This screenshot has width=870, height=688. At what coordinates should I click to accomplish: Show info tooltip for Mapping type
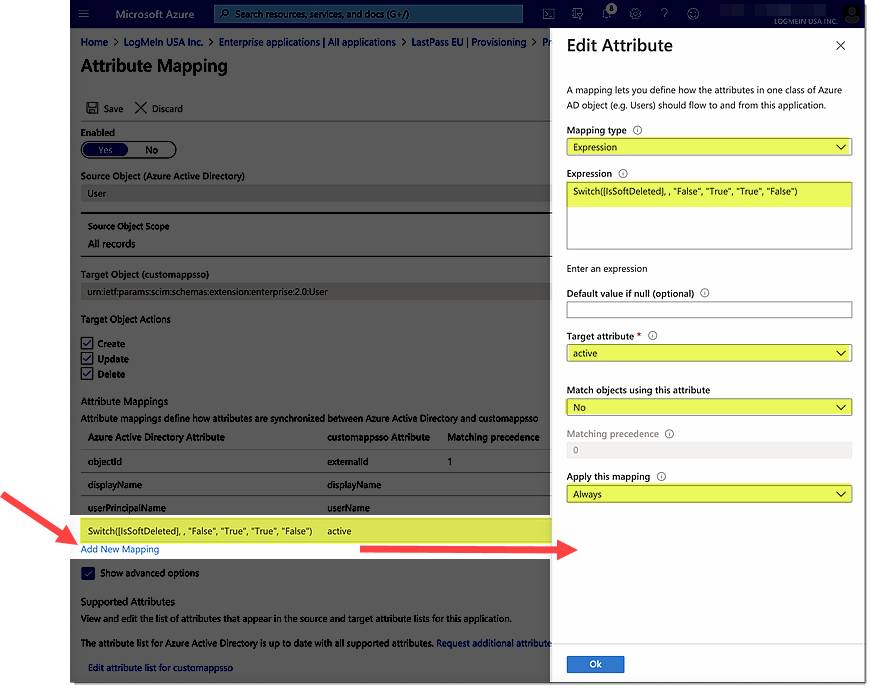click(638, 130)
